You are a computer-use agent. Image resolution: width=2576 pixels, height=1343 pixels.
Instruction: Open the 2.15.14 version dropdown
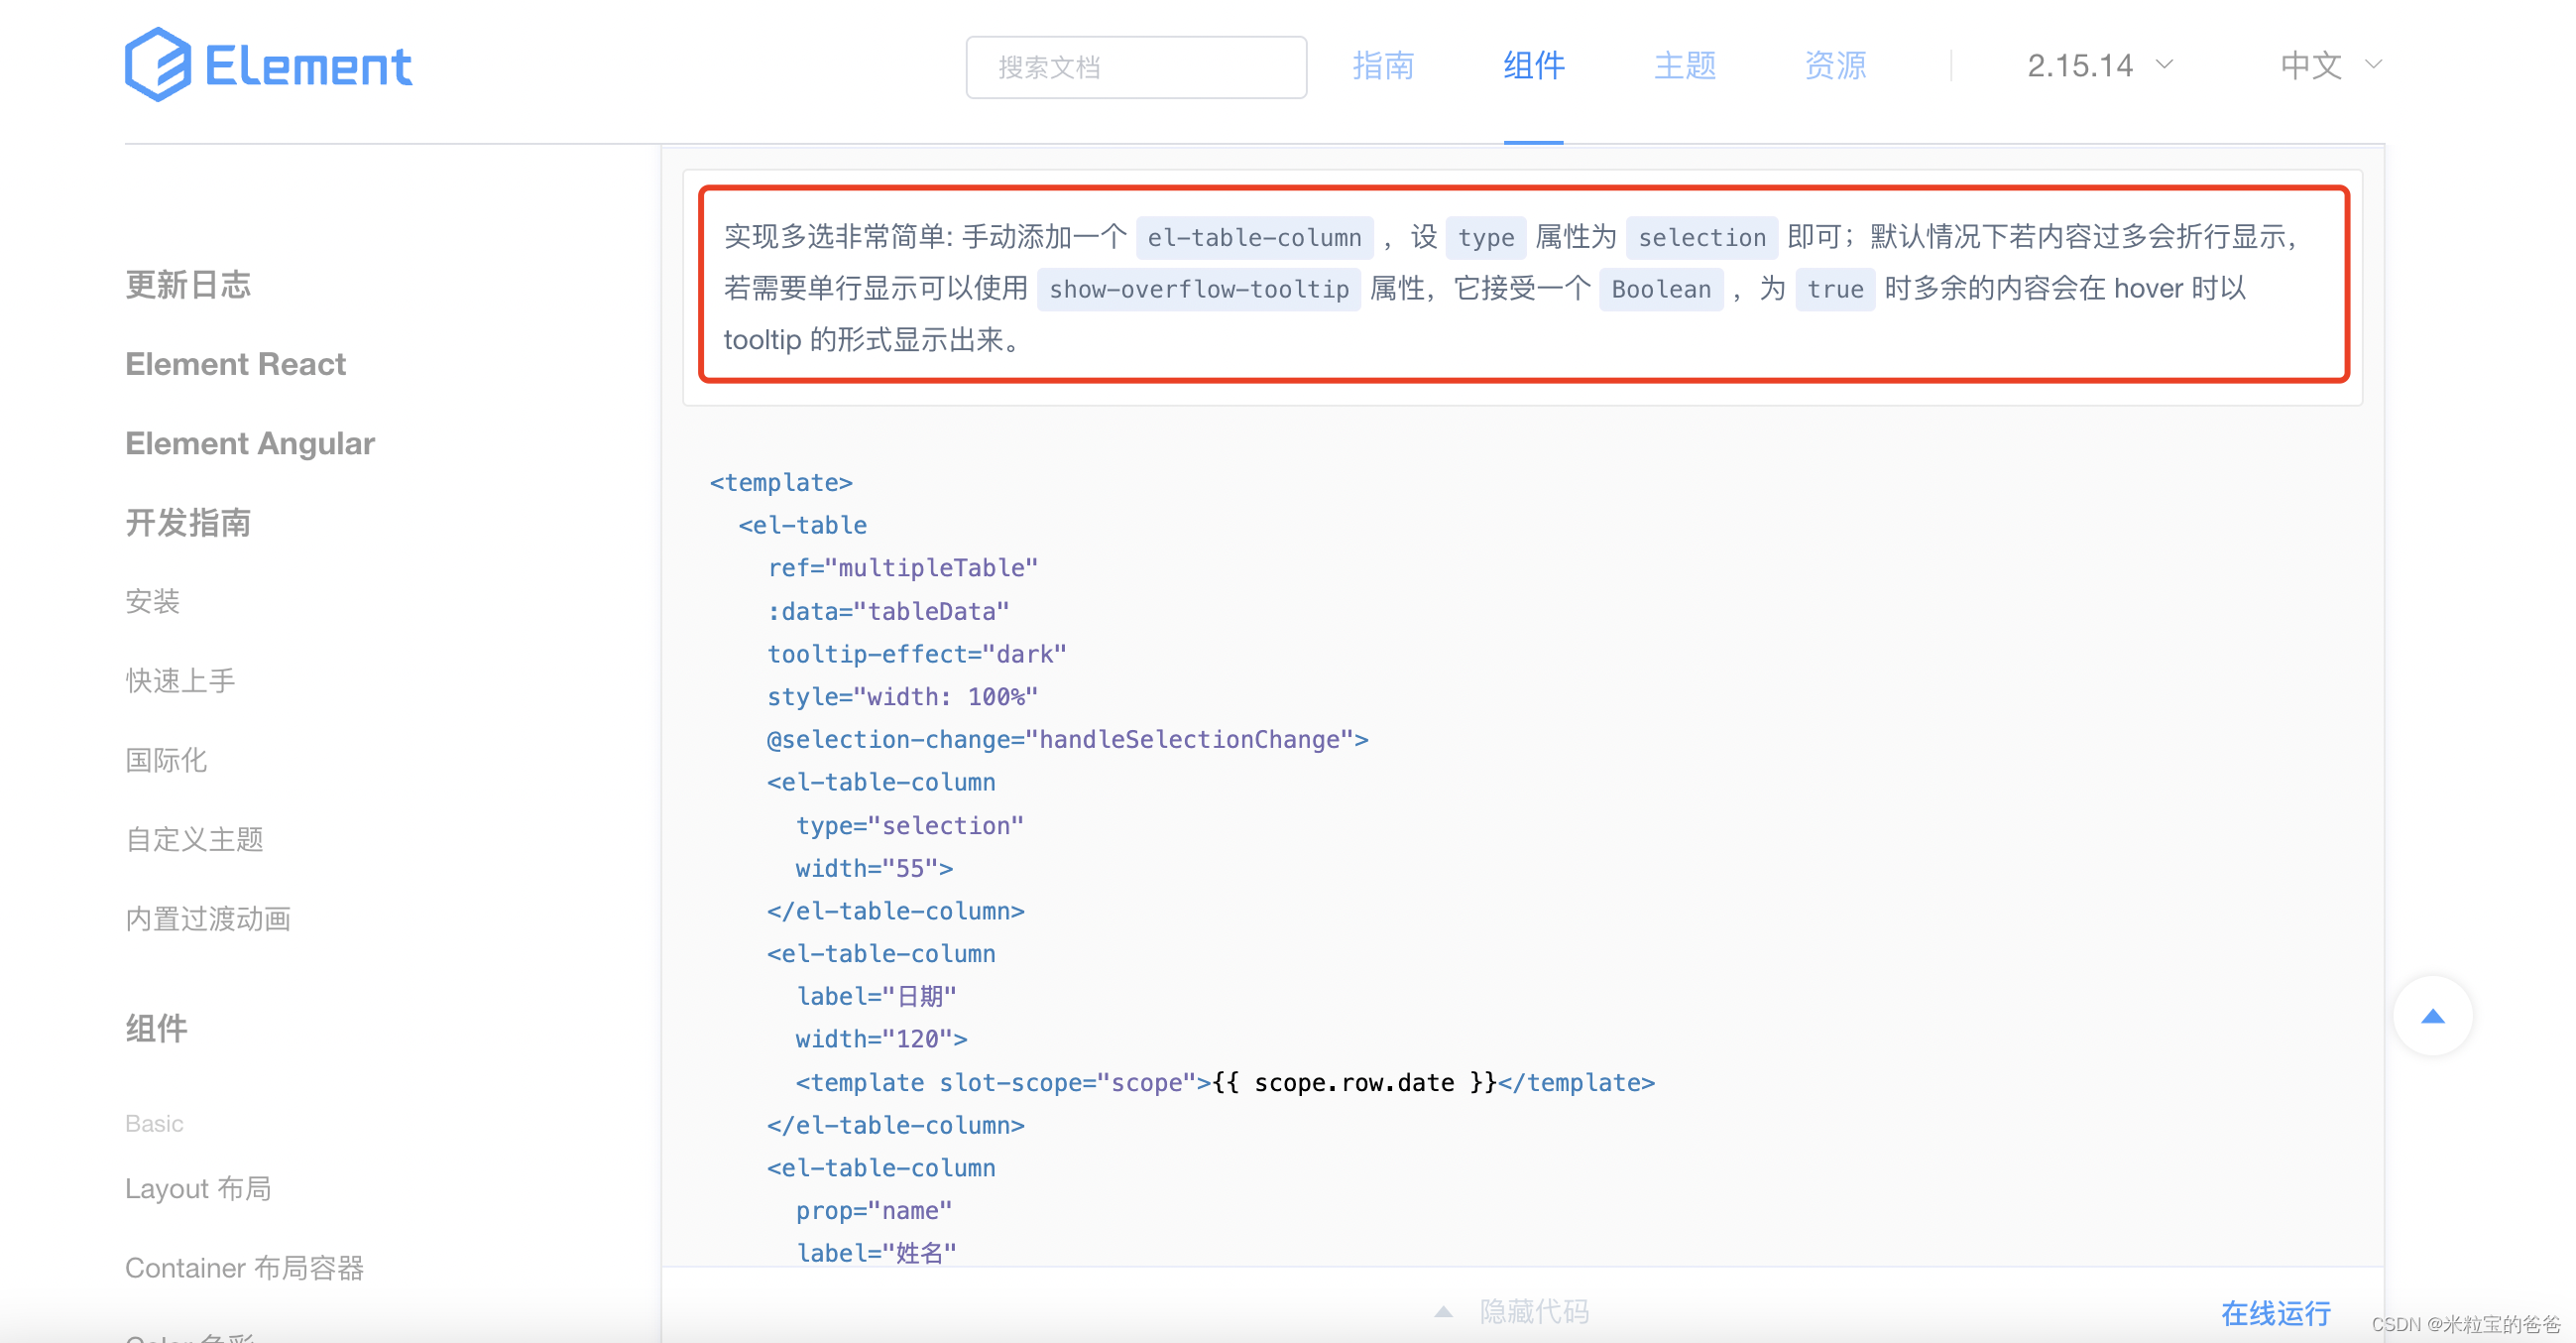pos(2099,66)
